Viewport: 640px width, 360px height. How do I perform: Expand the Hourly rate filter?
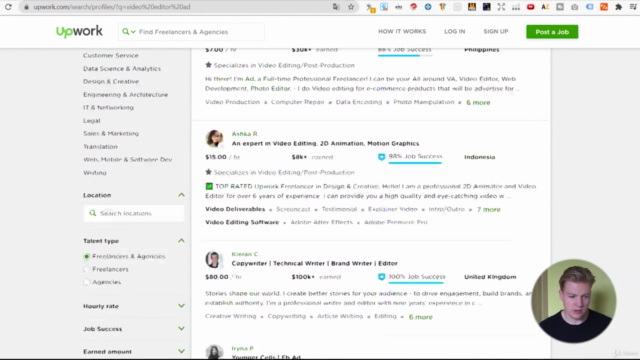pyautogui.click(x=181, y=306)
